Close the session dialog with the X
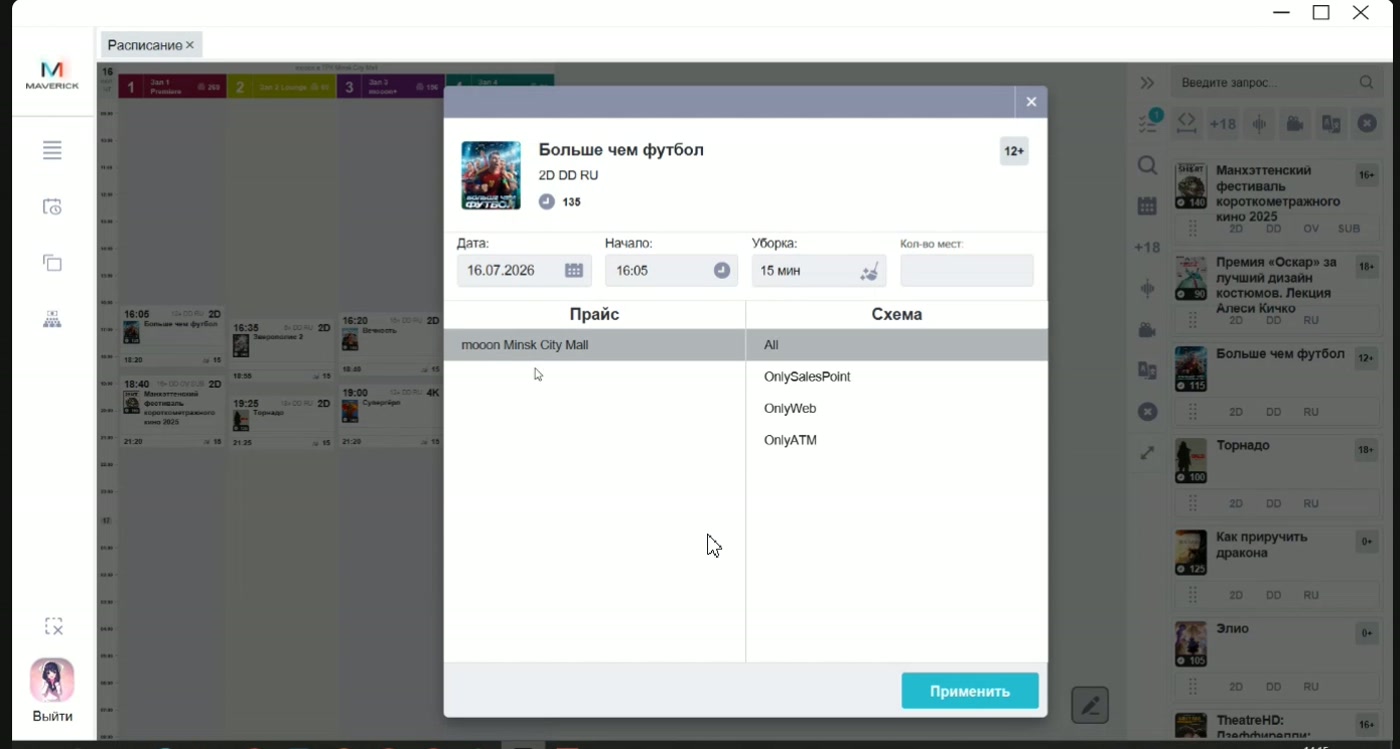 point(1031,102)
